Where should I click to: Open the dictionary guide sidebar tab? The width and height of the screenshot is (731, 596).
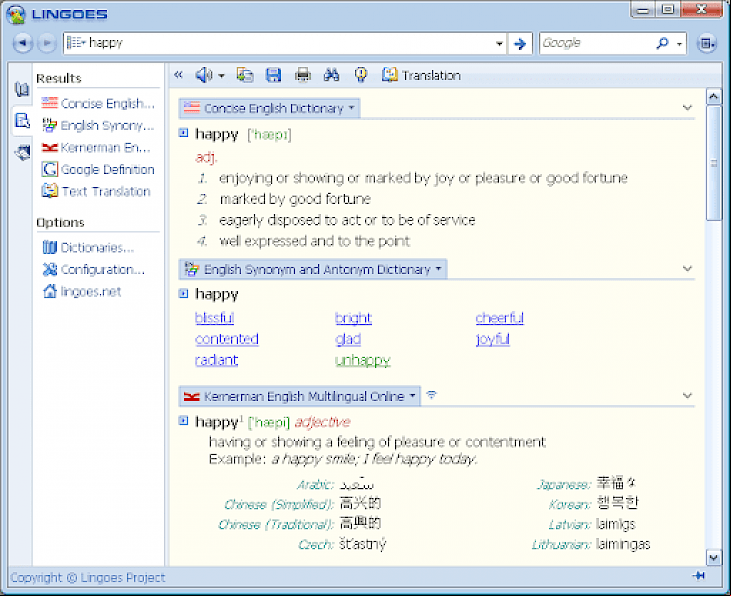[21, 89]
